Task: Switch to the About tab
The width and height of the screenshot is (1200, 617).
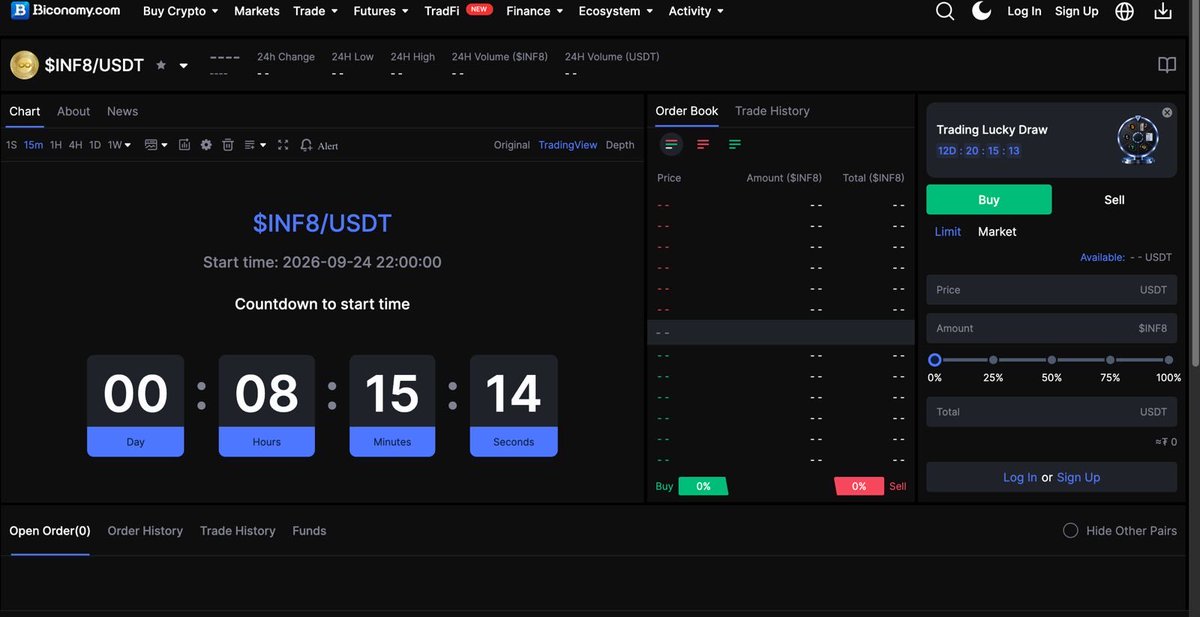Action: [73, 111]
